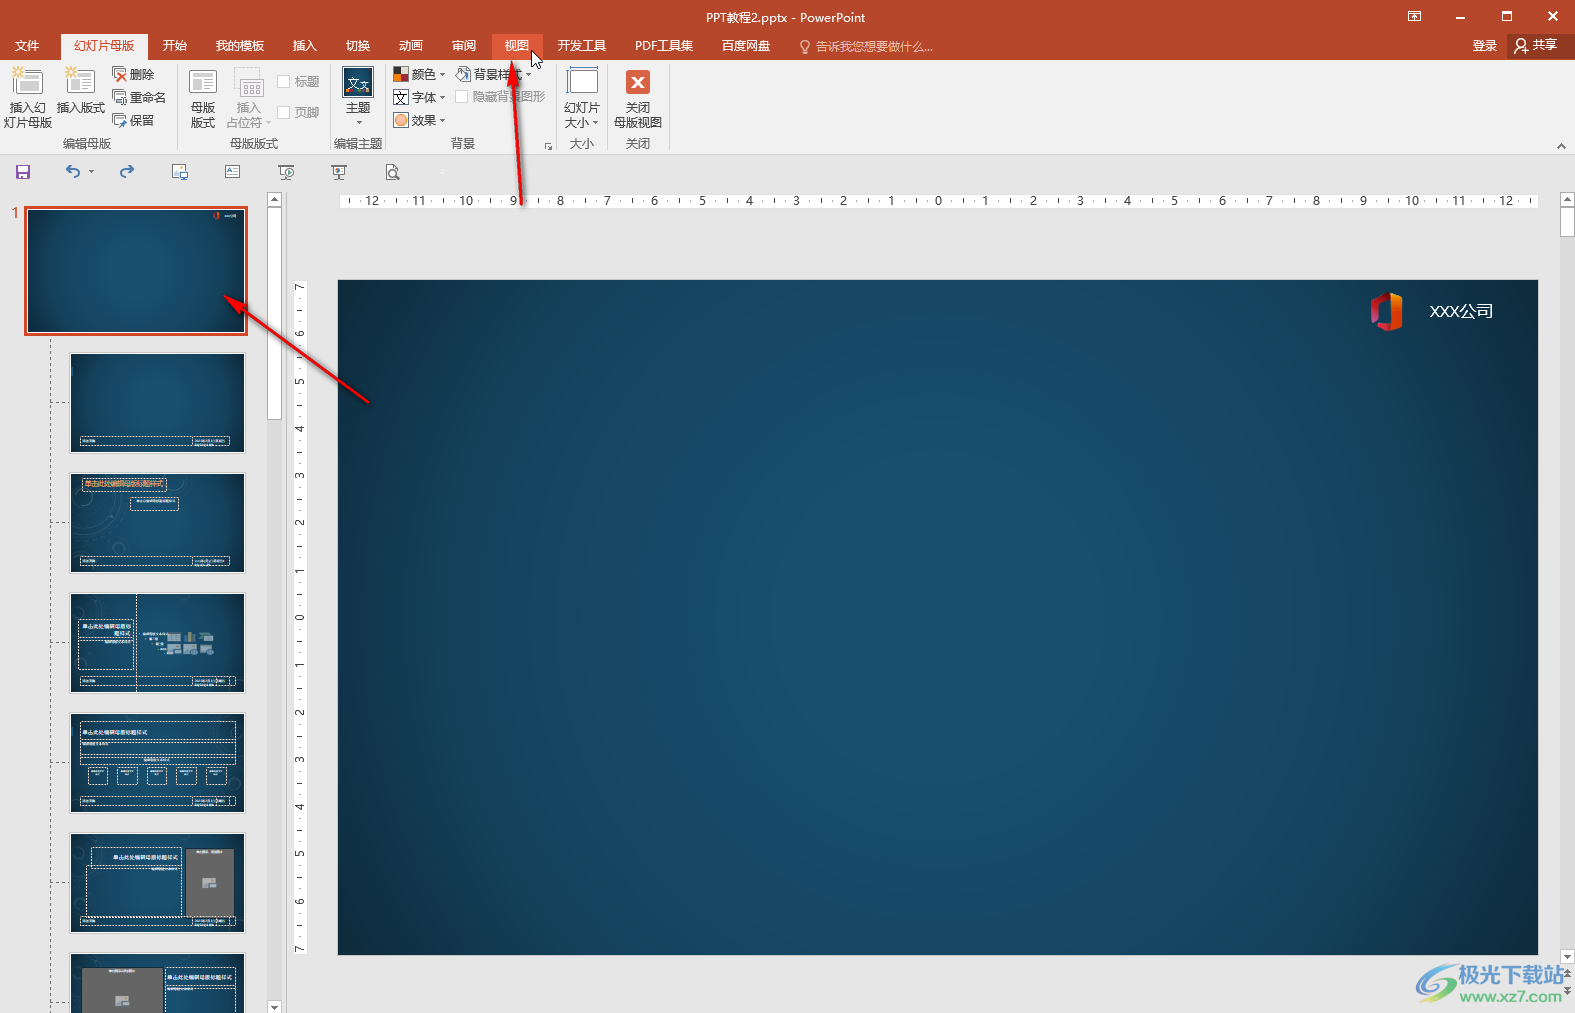The height and width of the screenshot is (1013, 1575).
Task: Open Slide Size (幻灯片大小) menu
Action: tap(582, 98)
